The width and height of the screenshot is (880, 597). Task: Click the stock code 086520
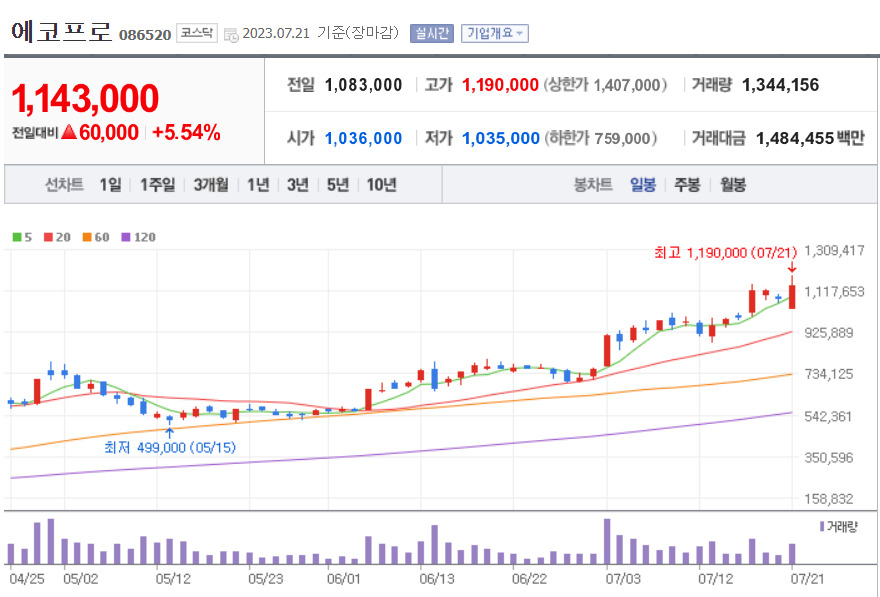[145, 35]
